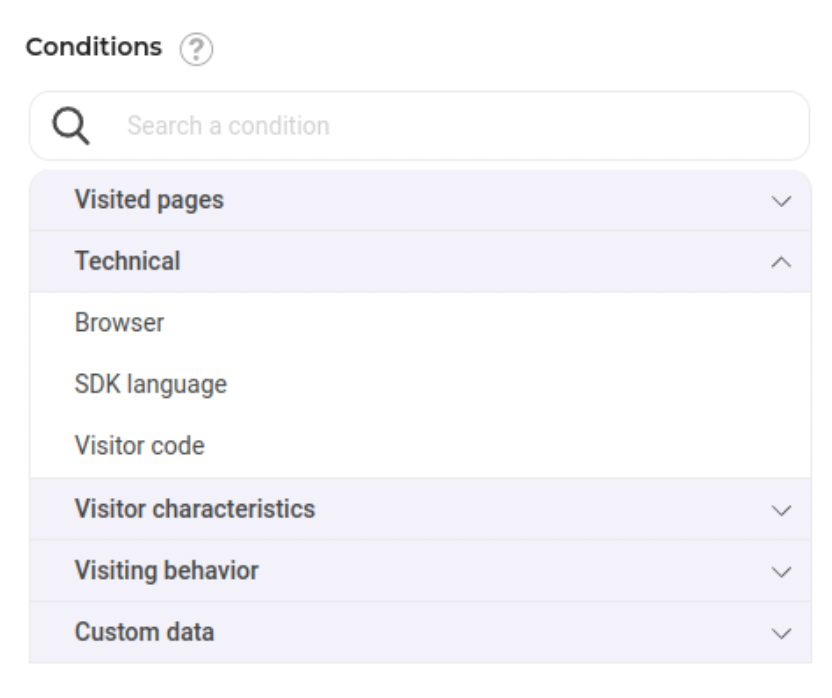Click the Conditions heading text
This screenshot has height=698, width=832.
94,47
